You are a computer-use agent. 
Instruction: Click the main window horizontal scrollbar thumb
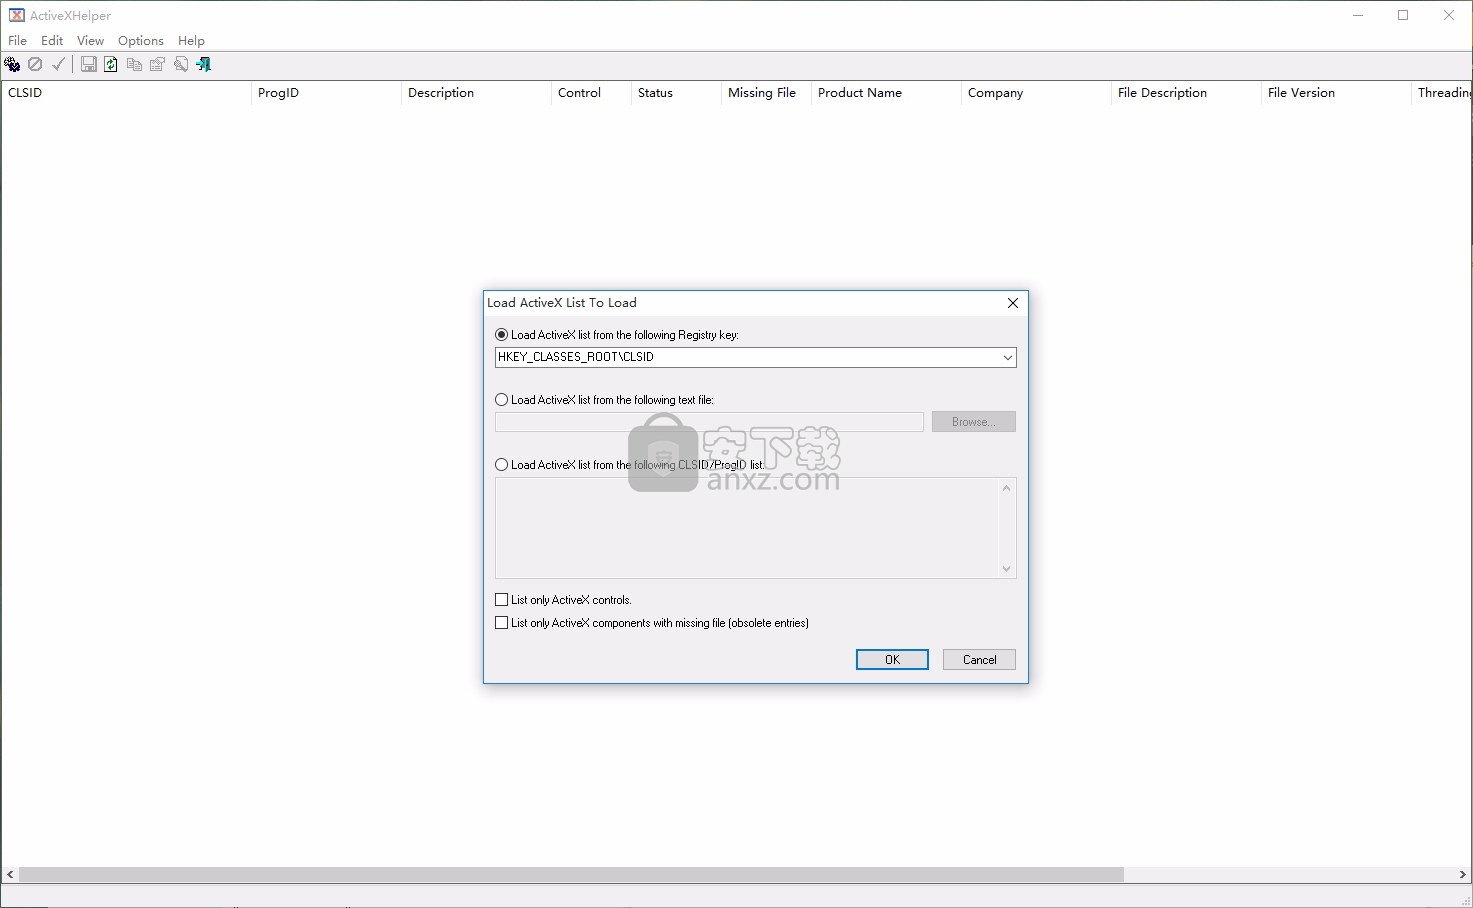tap(571, 875)
